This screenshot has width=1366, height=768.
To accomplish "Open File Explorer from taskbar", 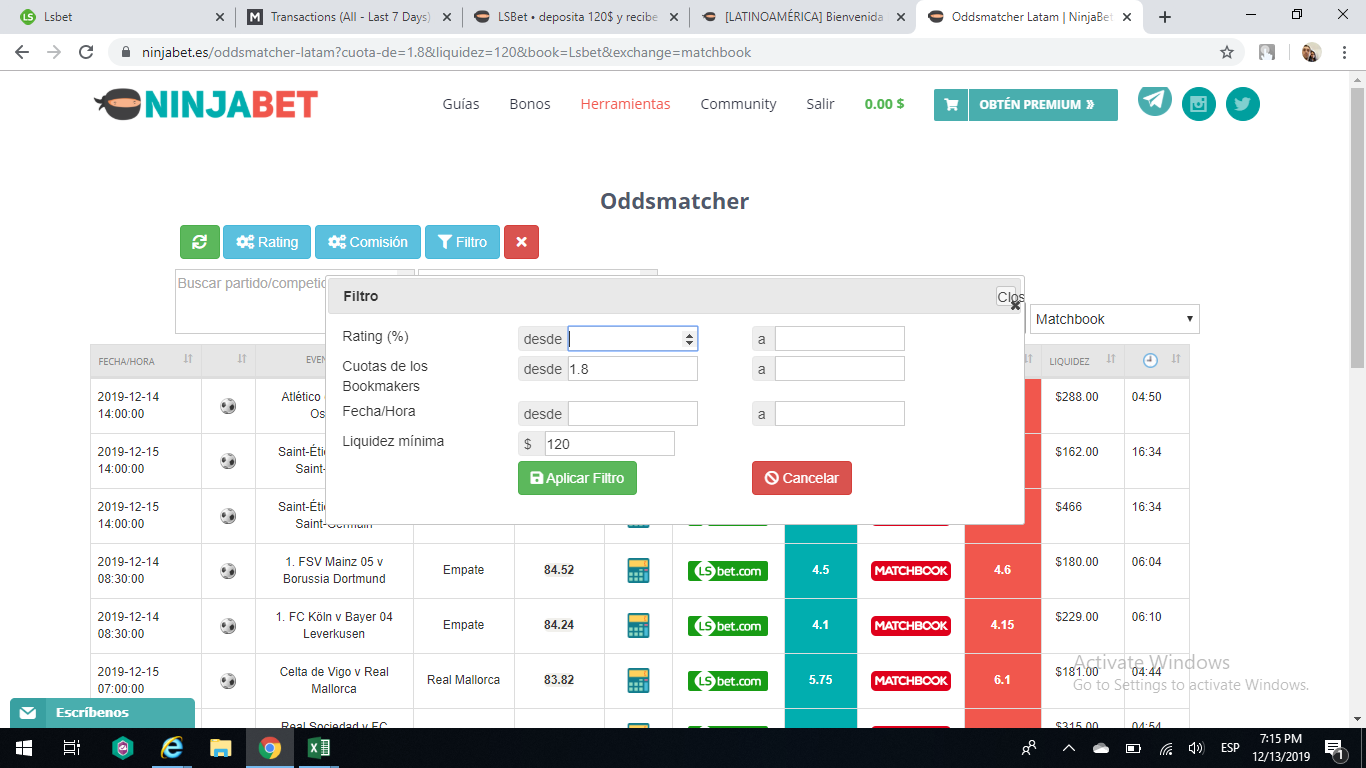I will pos(221,748).
